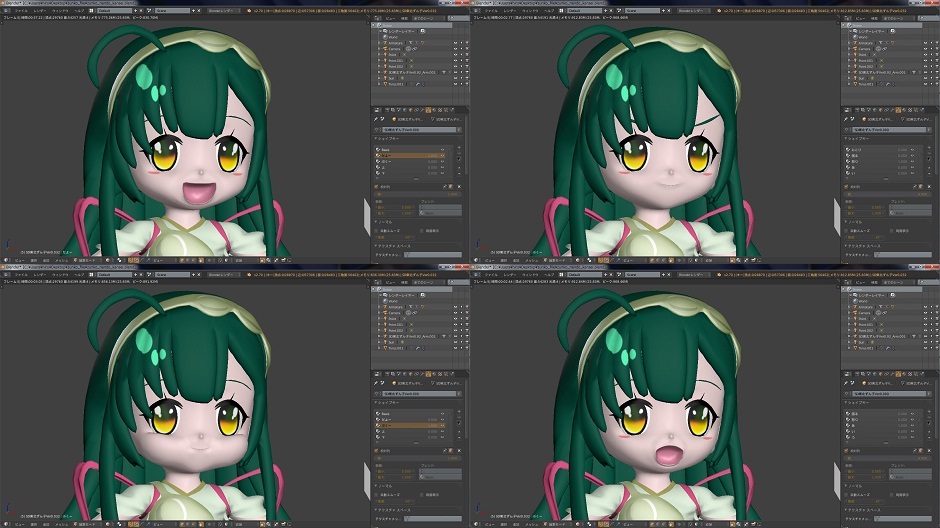Click the minus icon beside the bottom-left shape key list

coord(459,417)
